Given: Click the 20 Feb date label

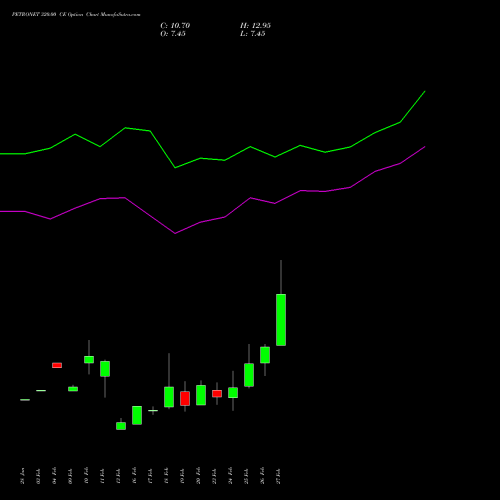Looking at the screenshot, I should tap(198, 476).
